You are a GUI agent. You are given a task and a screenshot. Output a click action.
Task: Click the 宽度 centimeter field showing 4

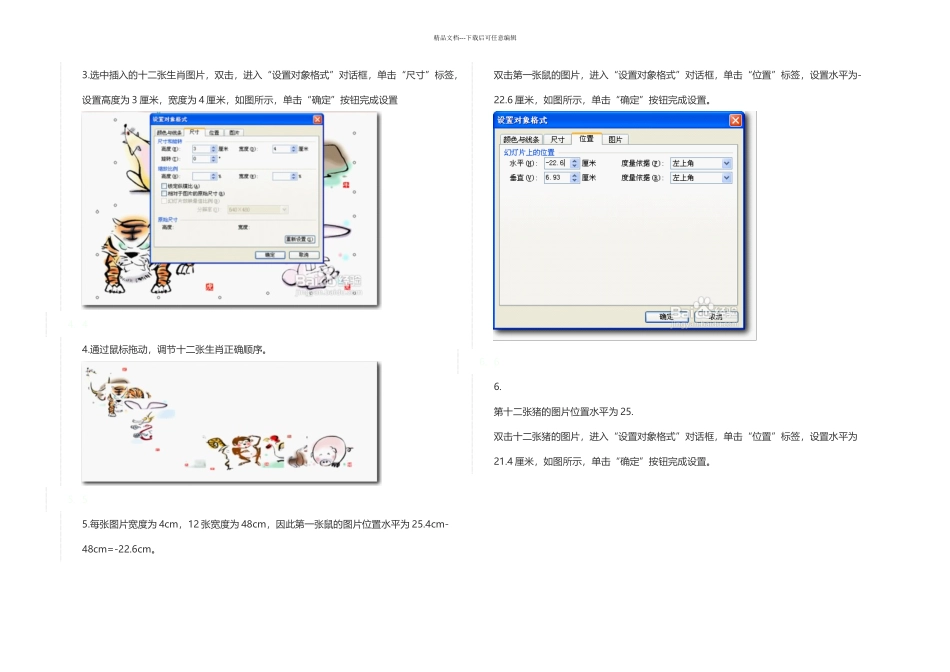[282, 149]
